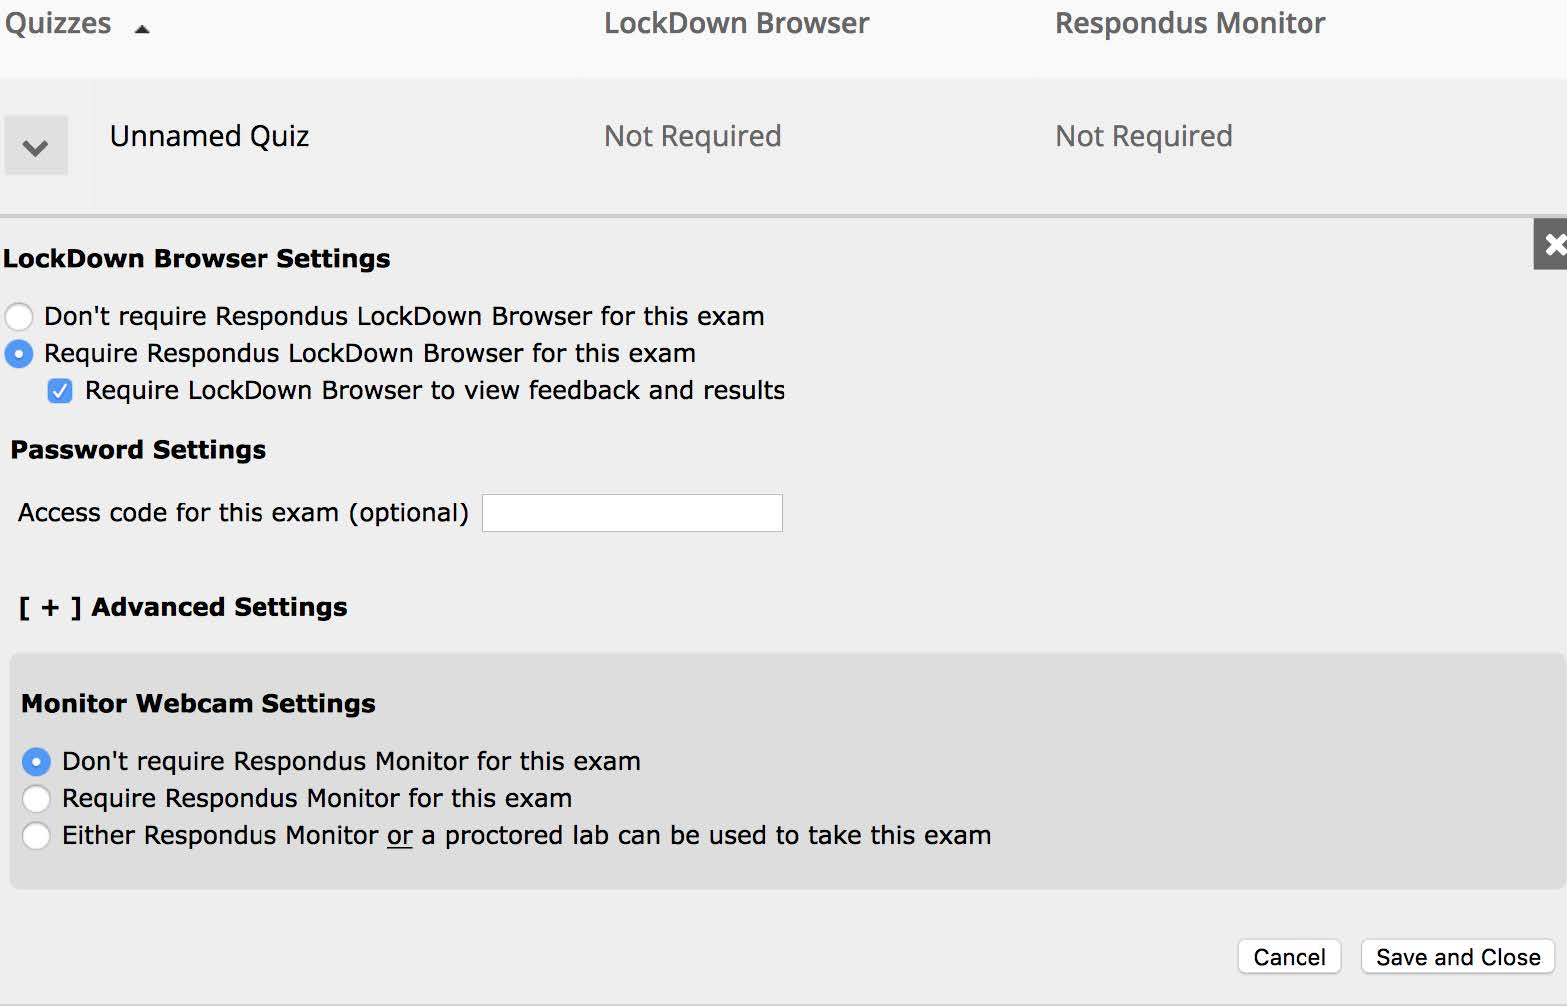Click the Monitor Webcam Settings heading
The height and width of the screenshot is (1006, 1567).
198,703
